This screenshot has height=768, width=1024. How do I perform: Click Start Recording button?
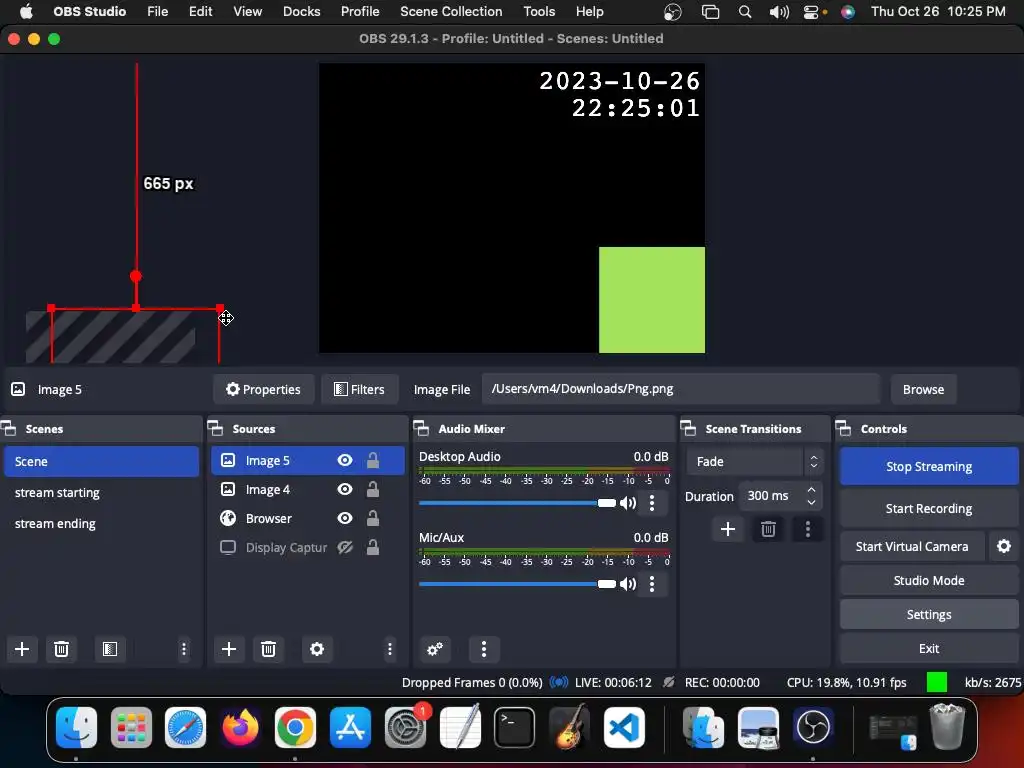pyautogui.click(x=929, y=508)
